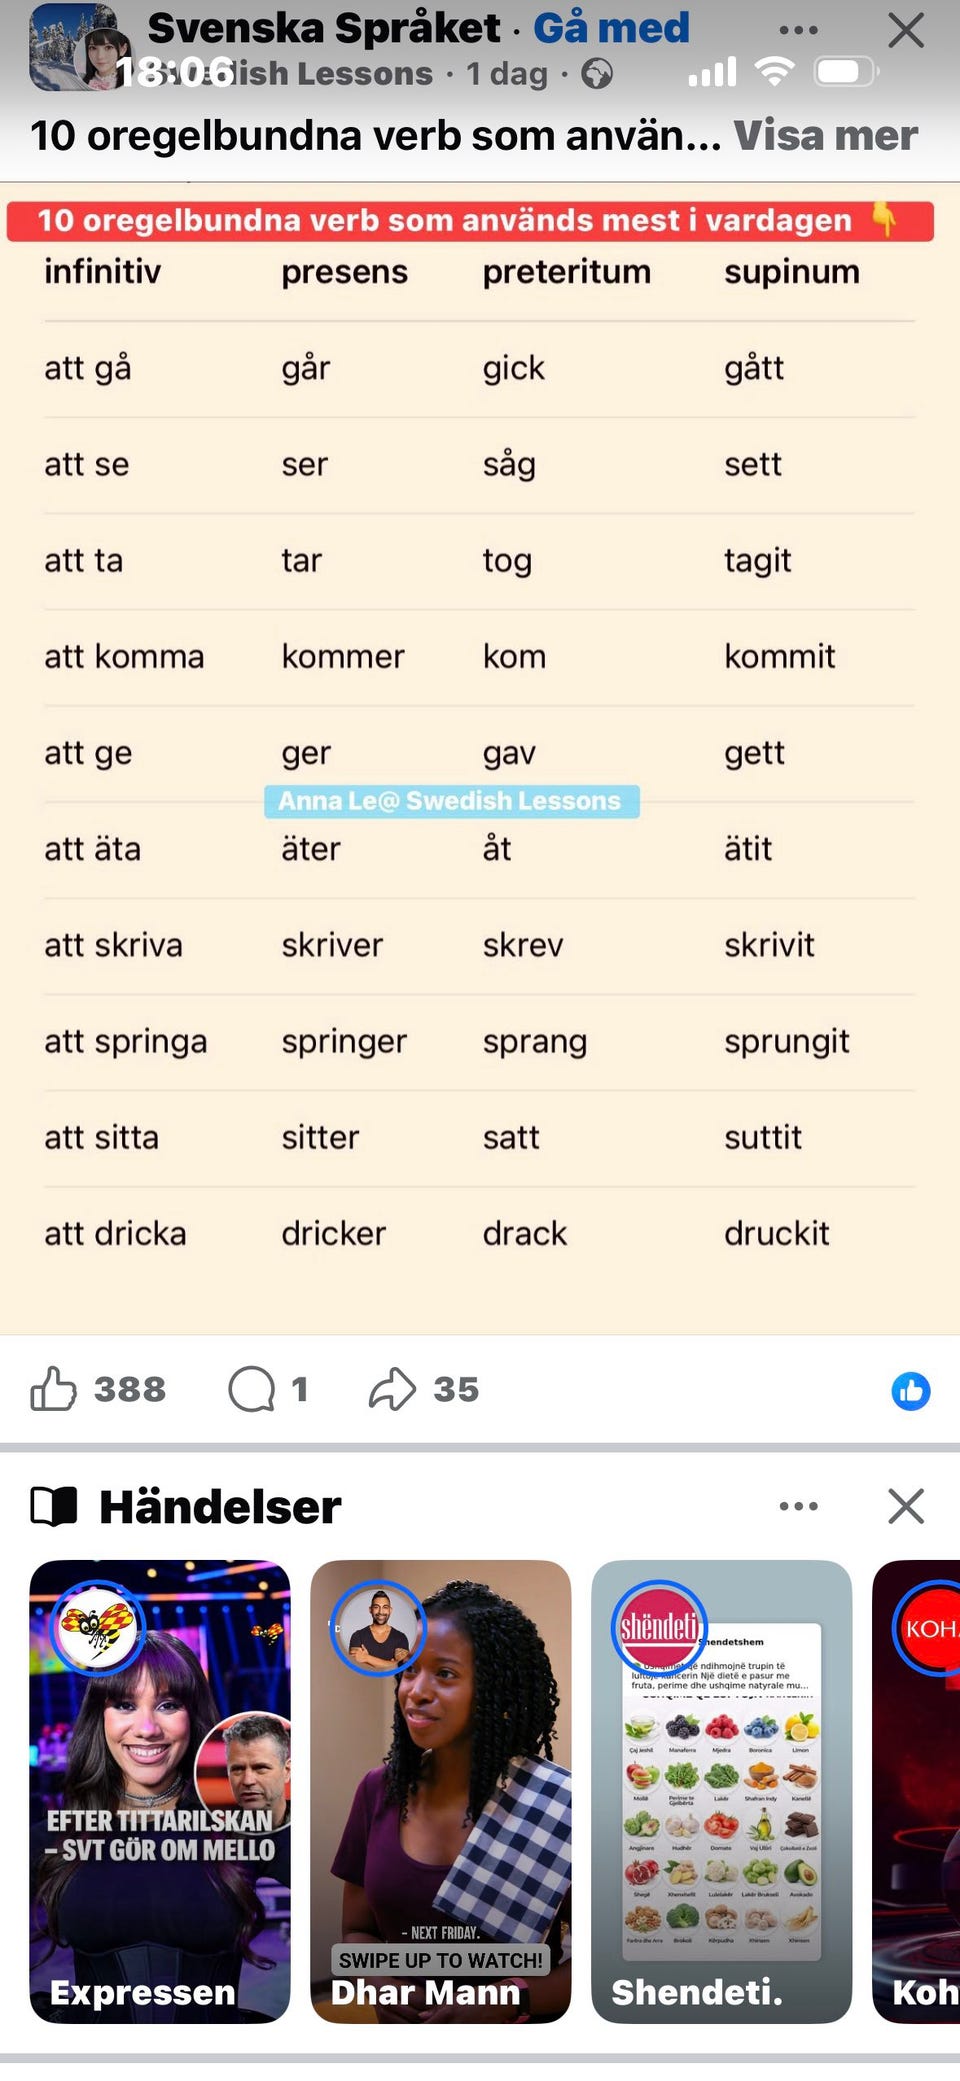Open the Händelser book icon
Viewport: 960px width, 2081px height.
pos(55,1506)
